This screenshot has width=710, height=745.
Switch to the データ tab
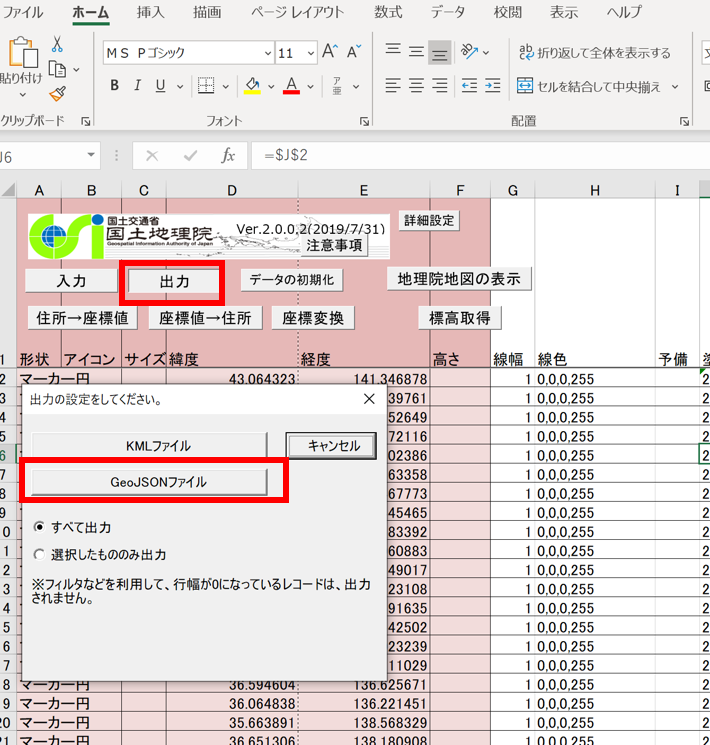coord(448,12)
